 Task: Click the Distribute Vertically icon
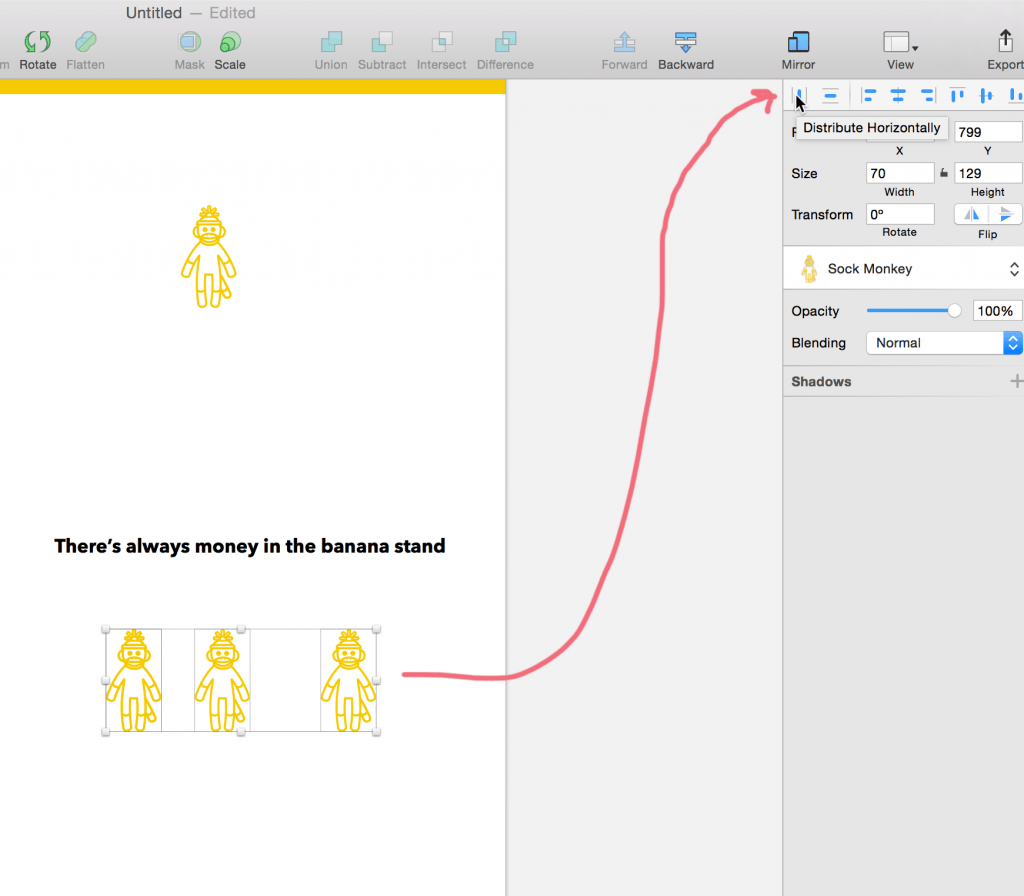tap(830, 96)
